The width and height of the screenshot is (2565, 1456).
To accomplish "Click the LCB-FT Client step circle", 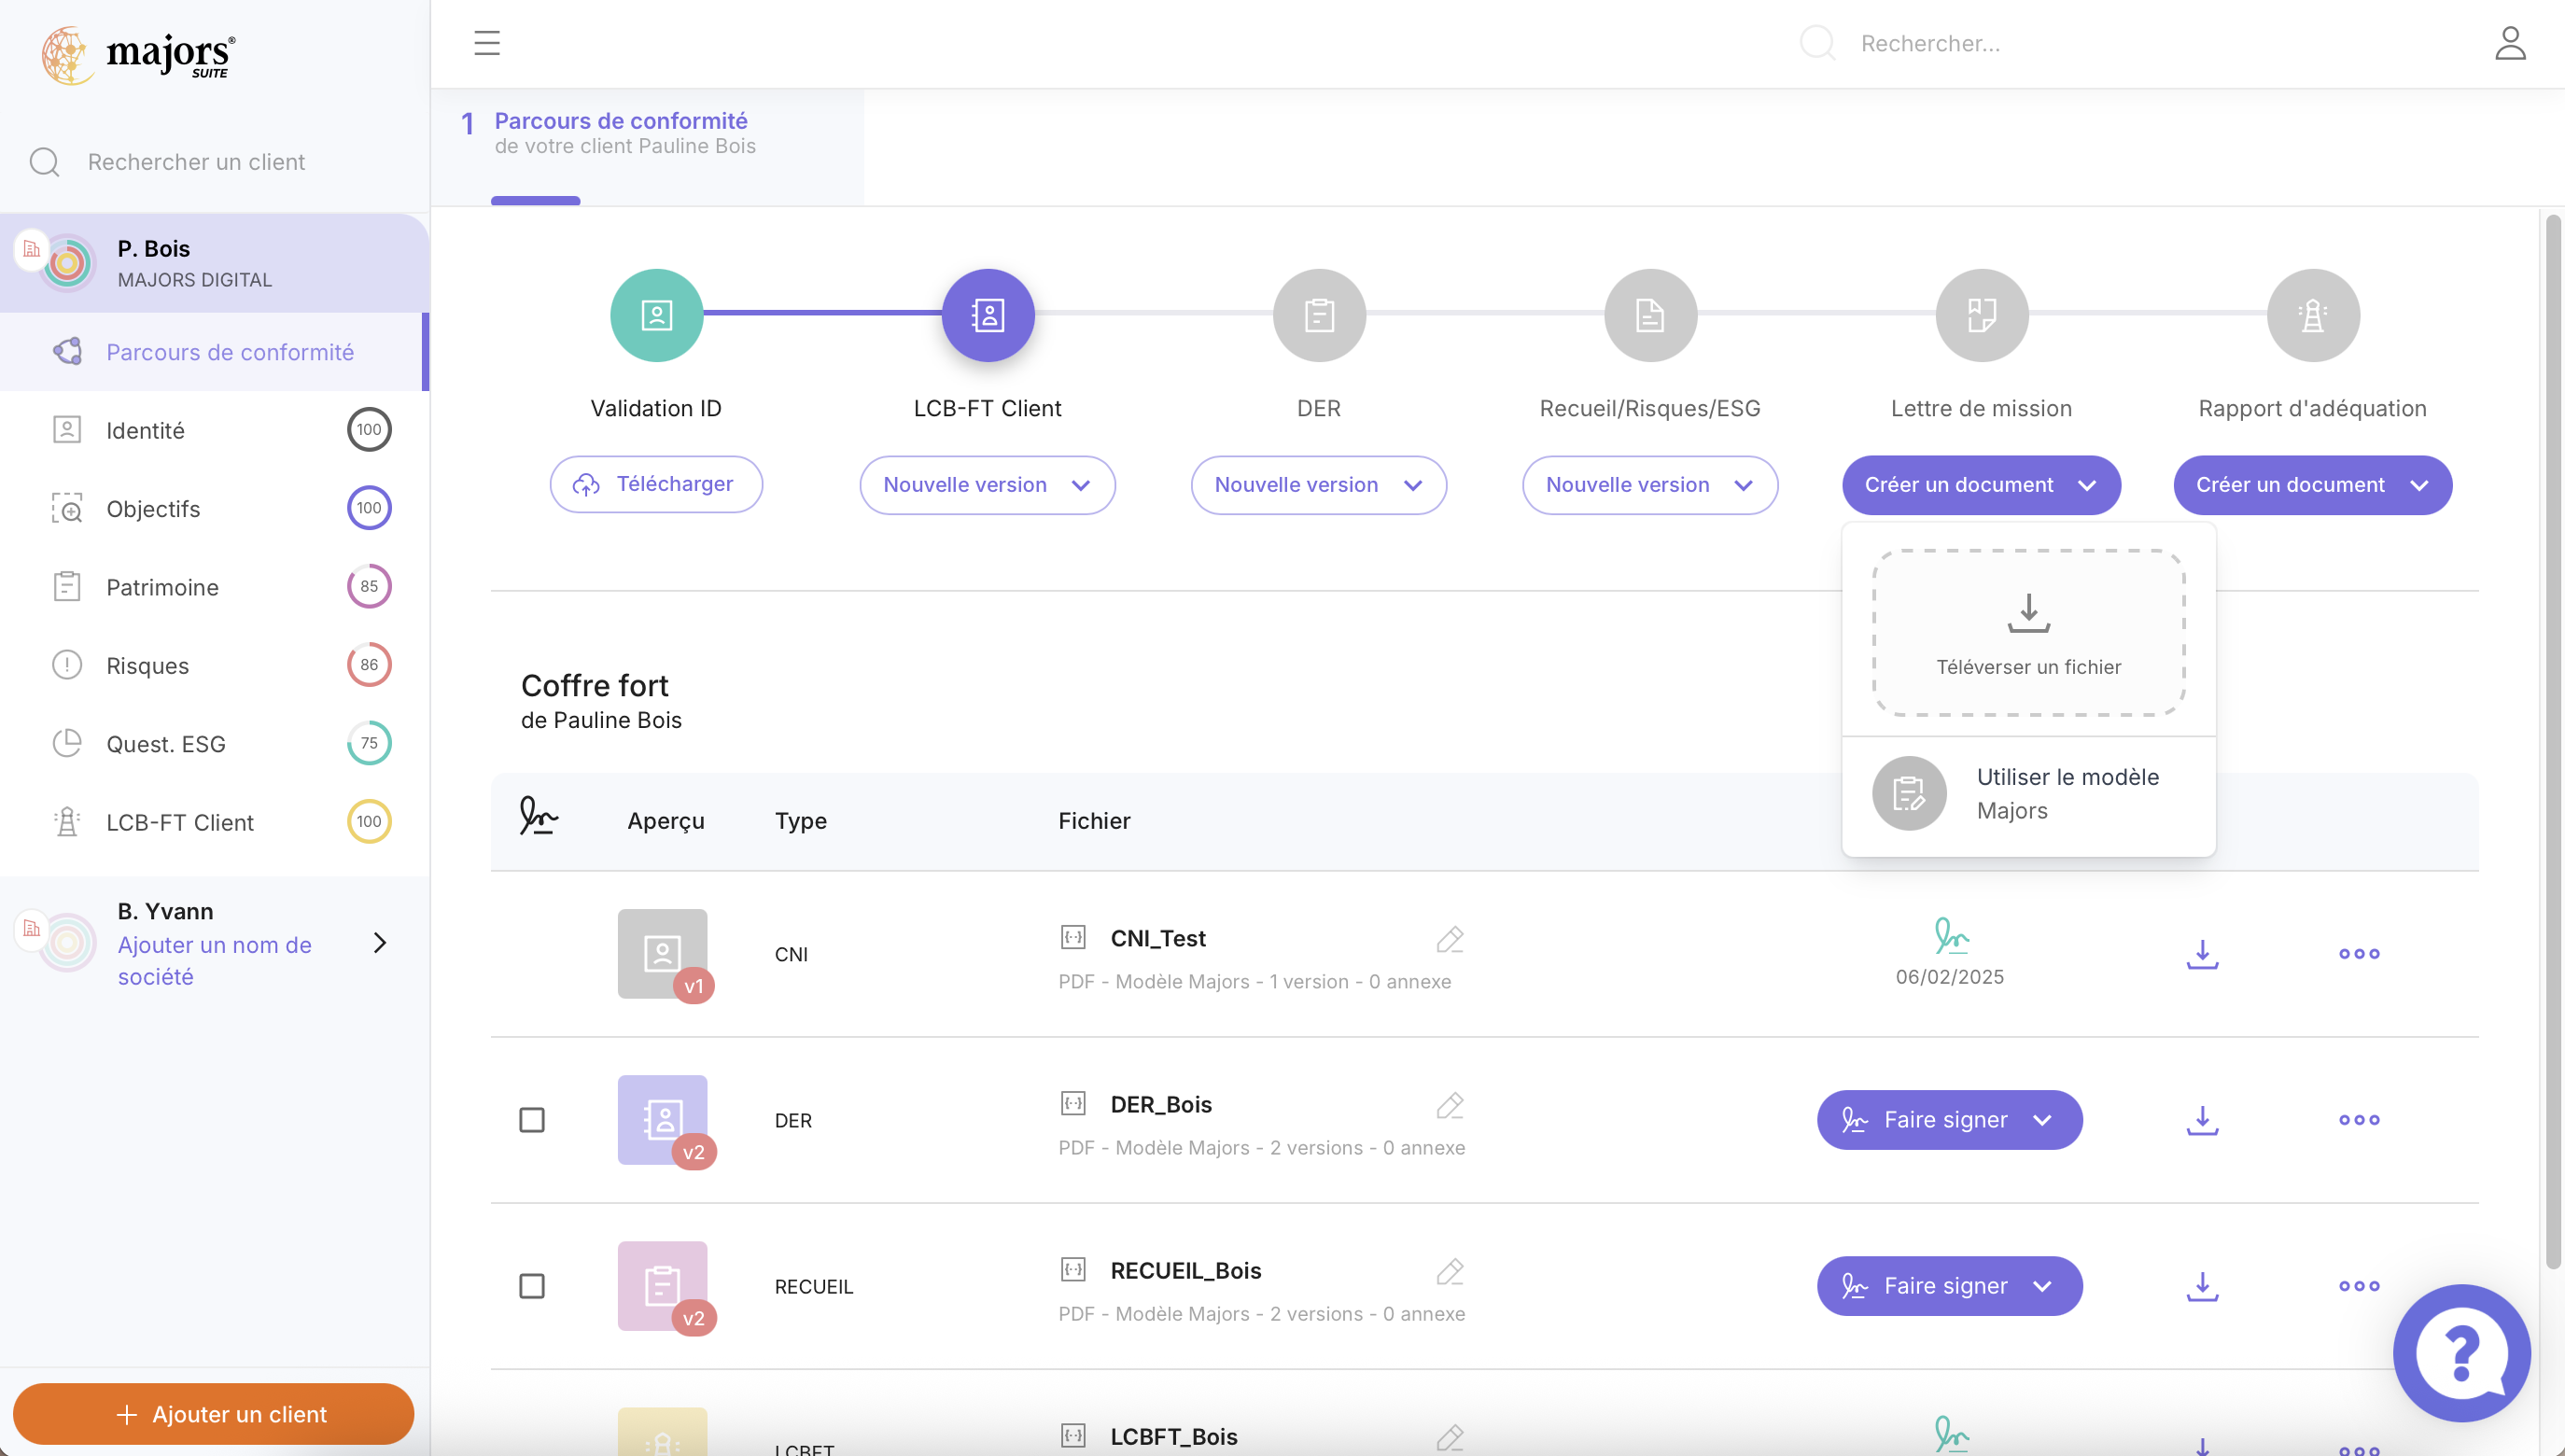I will pyautogui.click(x=987, y=315).
